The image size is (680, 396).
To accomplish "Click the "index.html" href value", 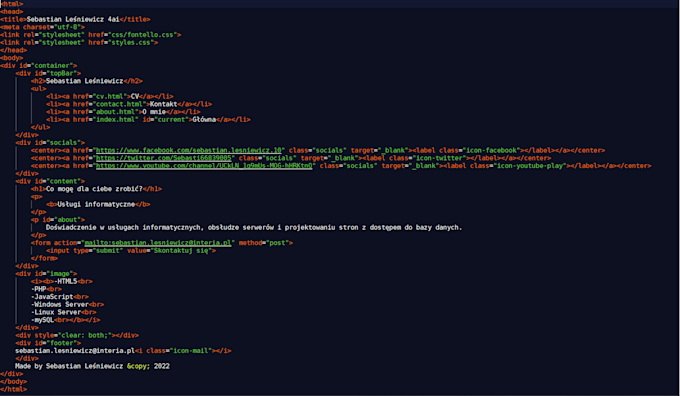I will point(115,120).
